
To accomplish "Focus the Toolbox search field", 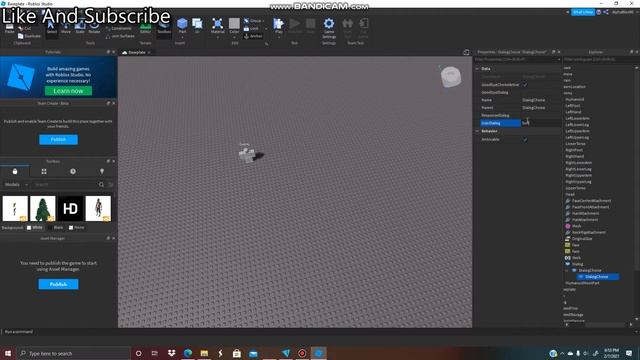I will (x=65, y=184).
